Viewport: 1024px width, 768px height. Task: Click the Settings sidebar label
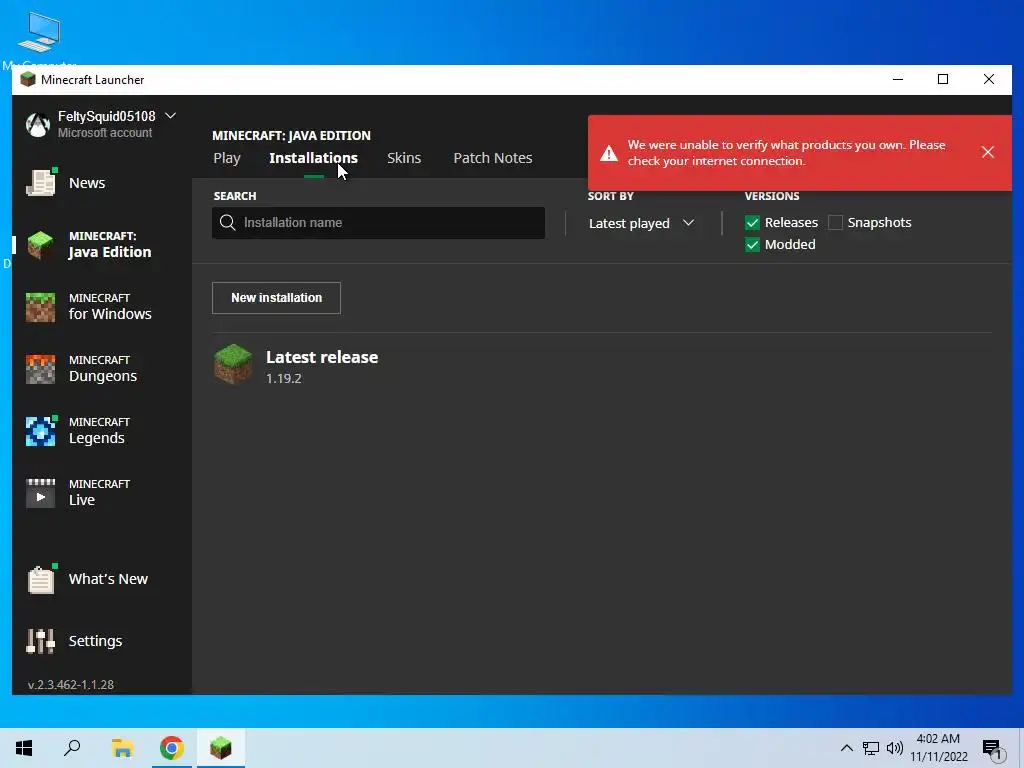click(95, 641)
